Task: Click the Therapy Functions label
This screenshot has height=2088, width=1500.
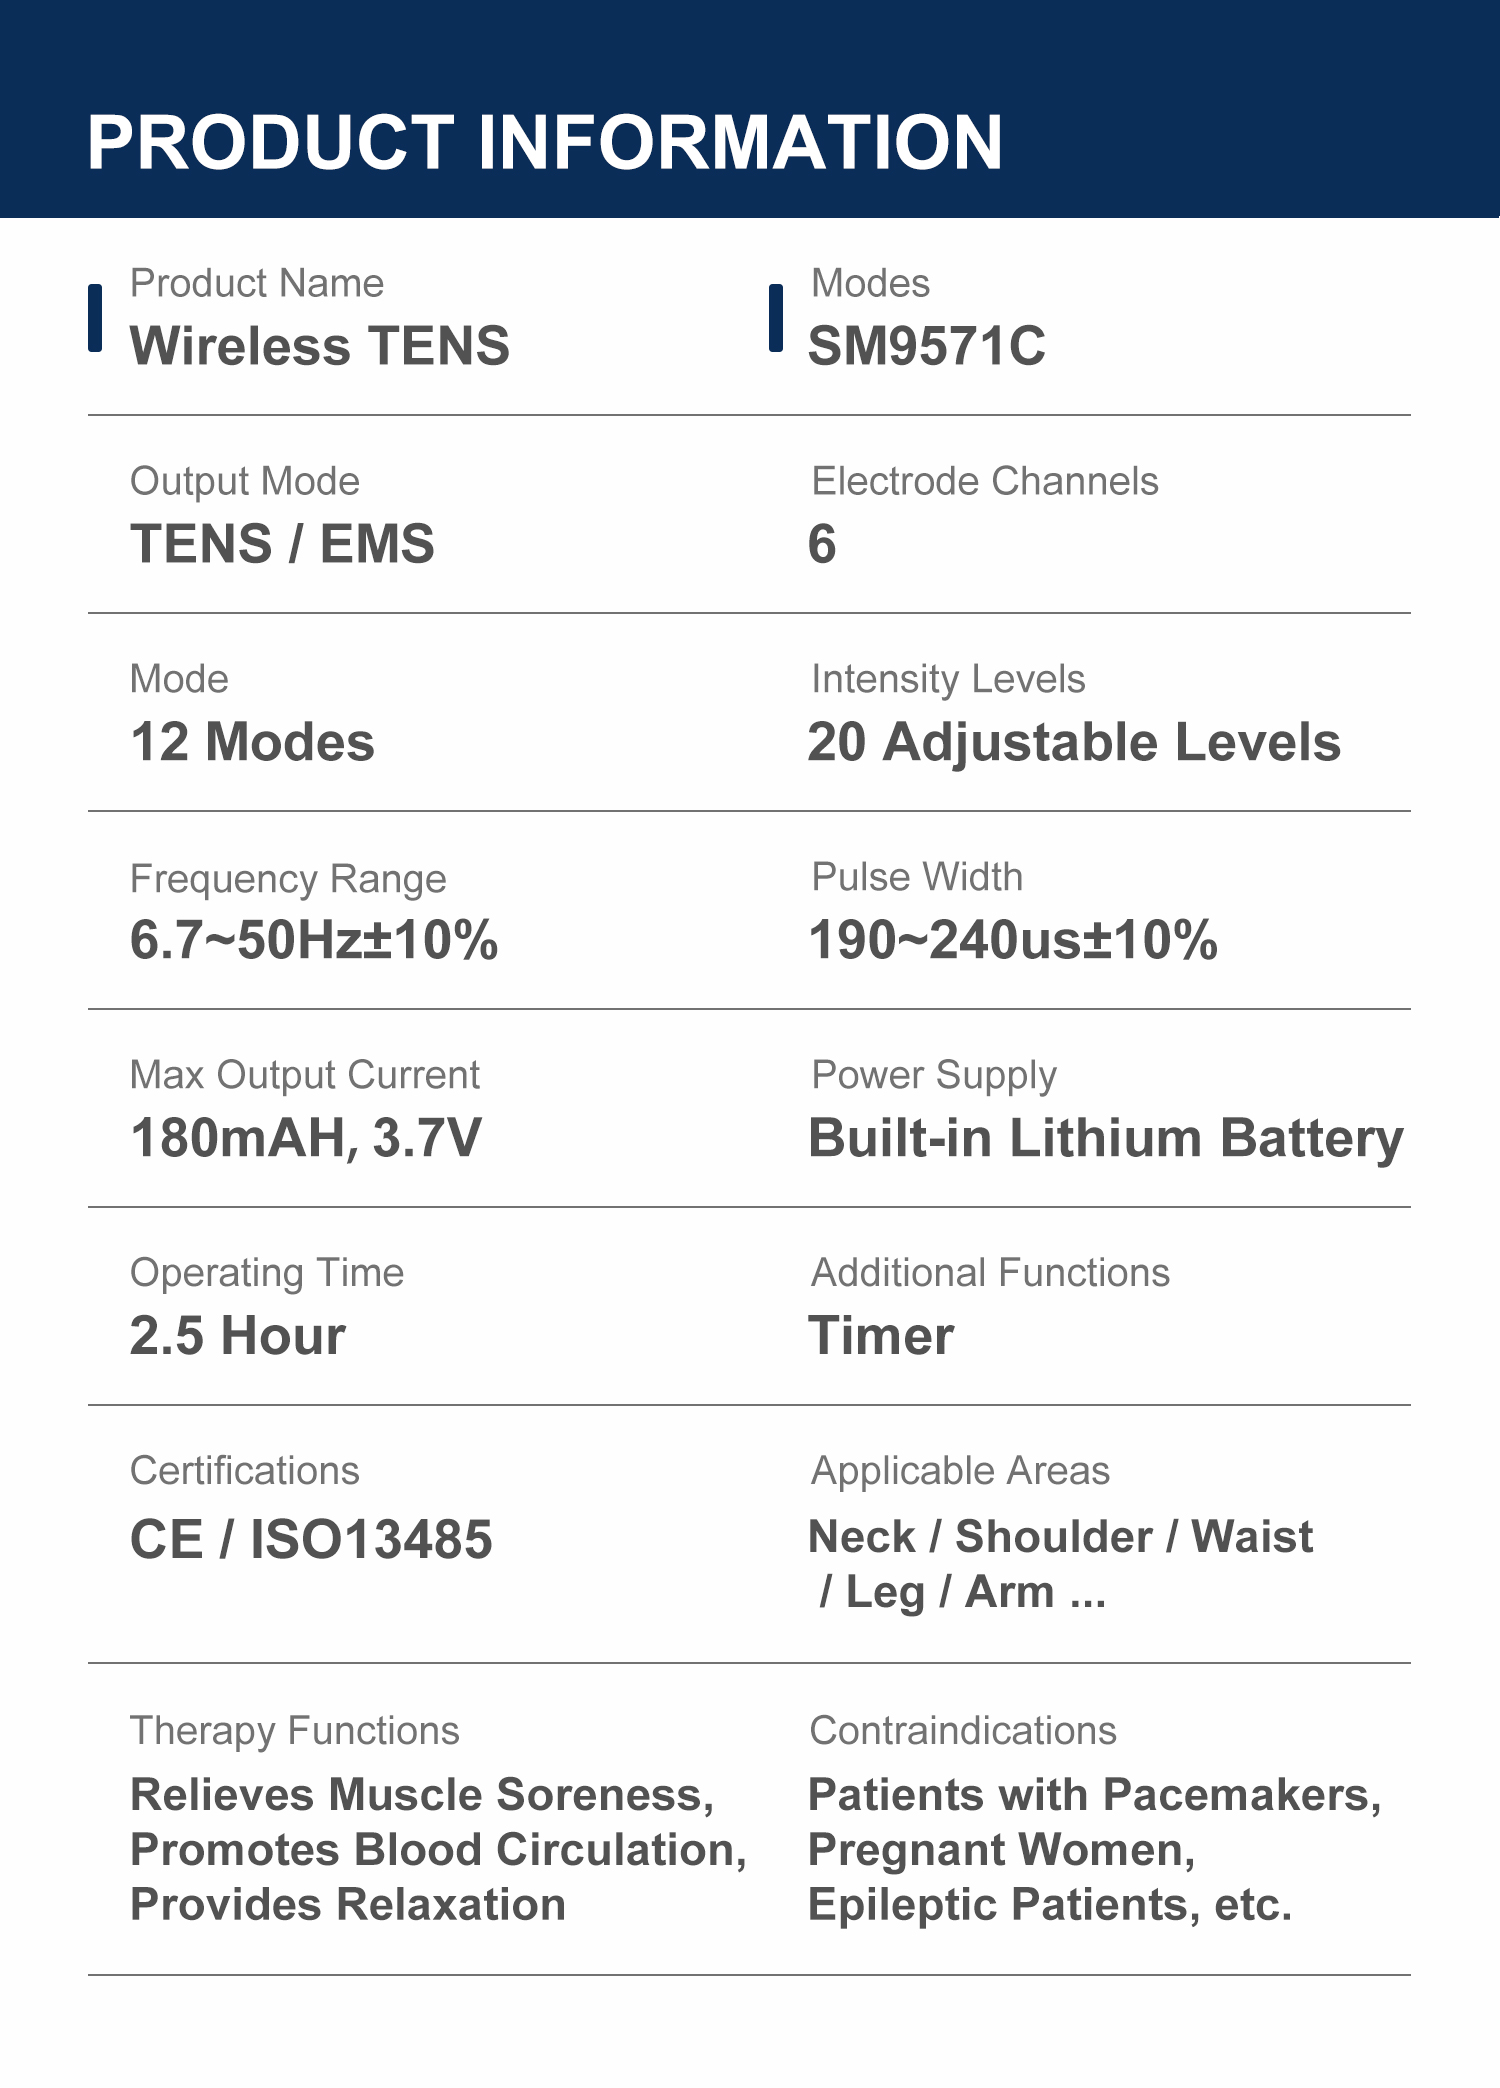Action: click(295, 1731)
